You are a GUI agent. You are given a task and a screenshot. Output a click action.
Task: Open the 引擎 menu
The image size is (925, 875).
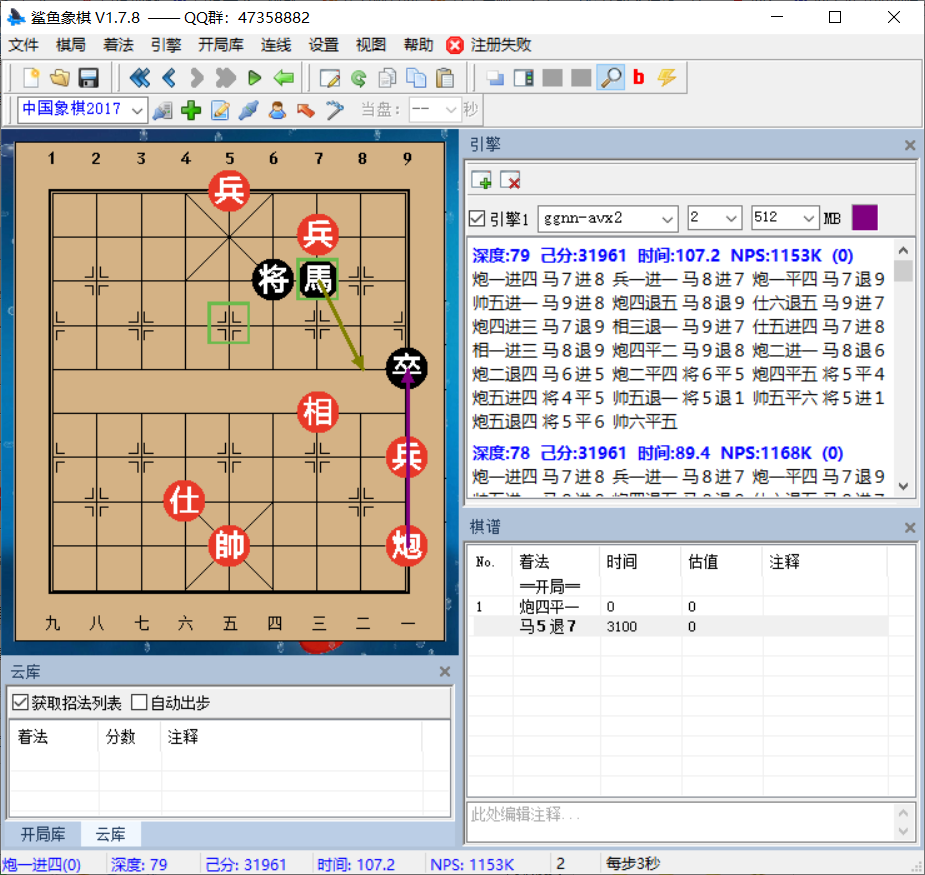(x=166, y=45)
